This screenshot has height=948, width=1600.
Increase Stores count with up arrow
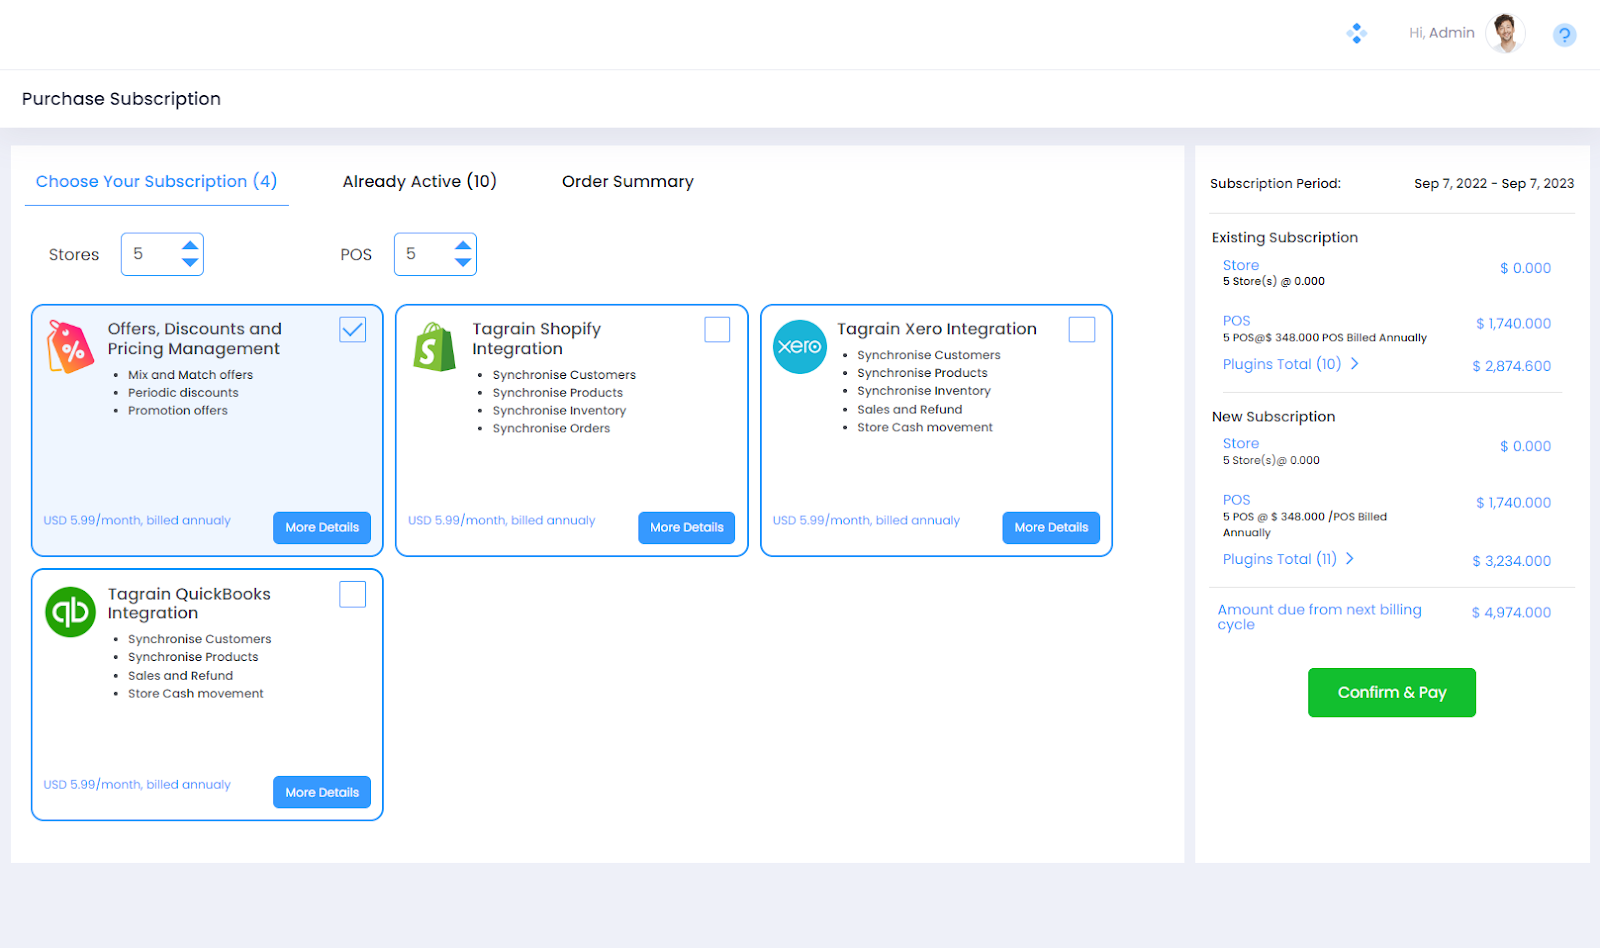(x=190, y=245)
